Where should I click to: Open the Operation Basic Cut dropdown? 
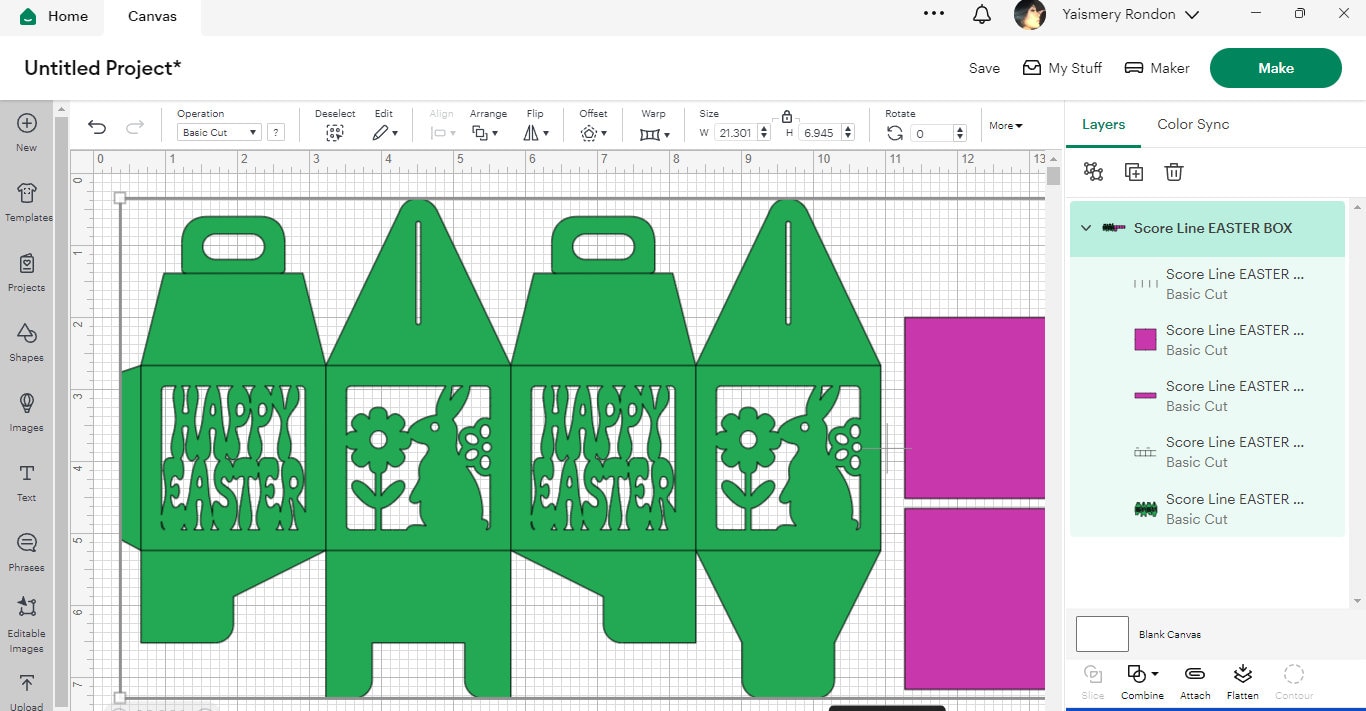[x=219, y=132]
